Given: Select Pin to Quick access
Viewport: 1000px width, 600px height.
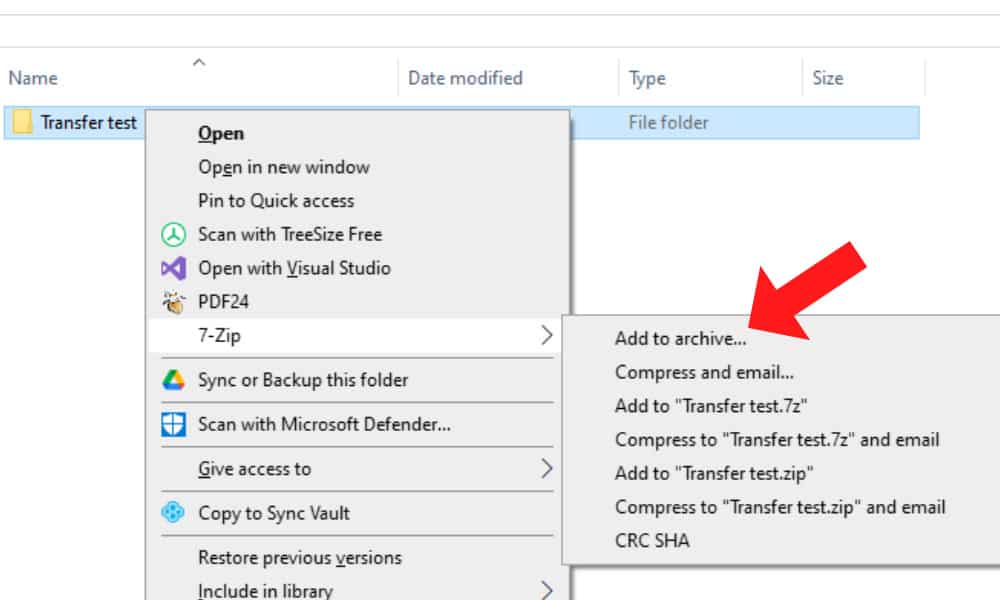Looking at the screenshot, I should pyautogui.click(x=276, y=201).
